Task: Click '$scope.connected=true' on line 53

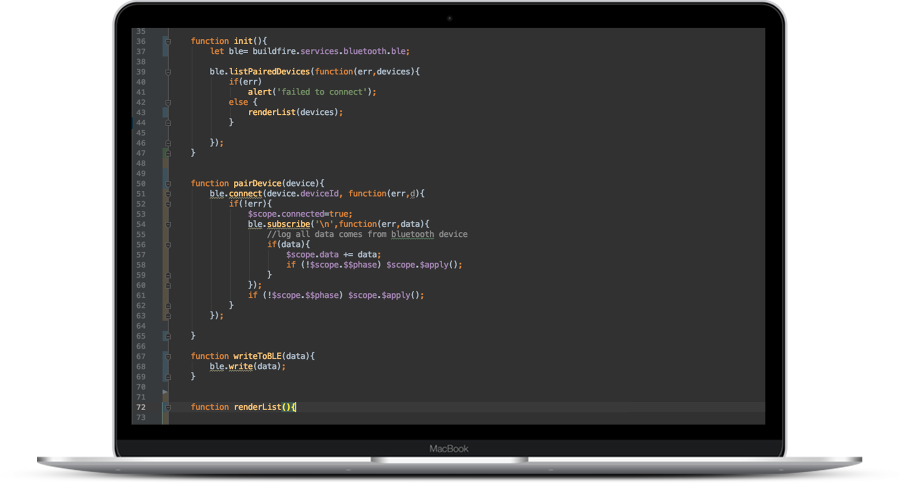Action: (298, 214)
